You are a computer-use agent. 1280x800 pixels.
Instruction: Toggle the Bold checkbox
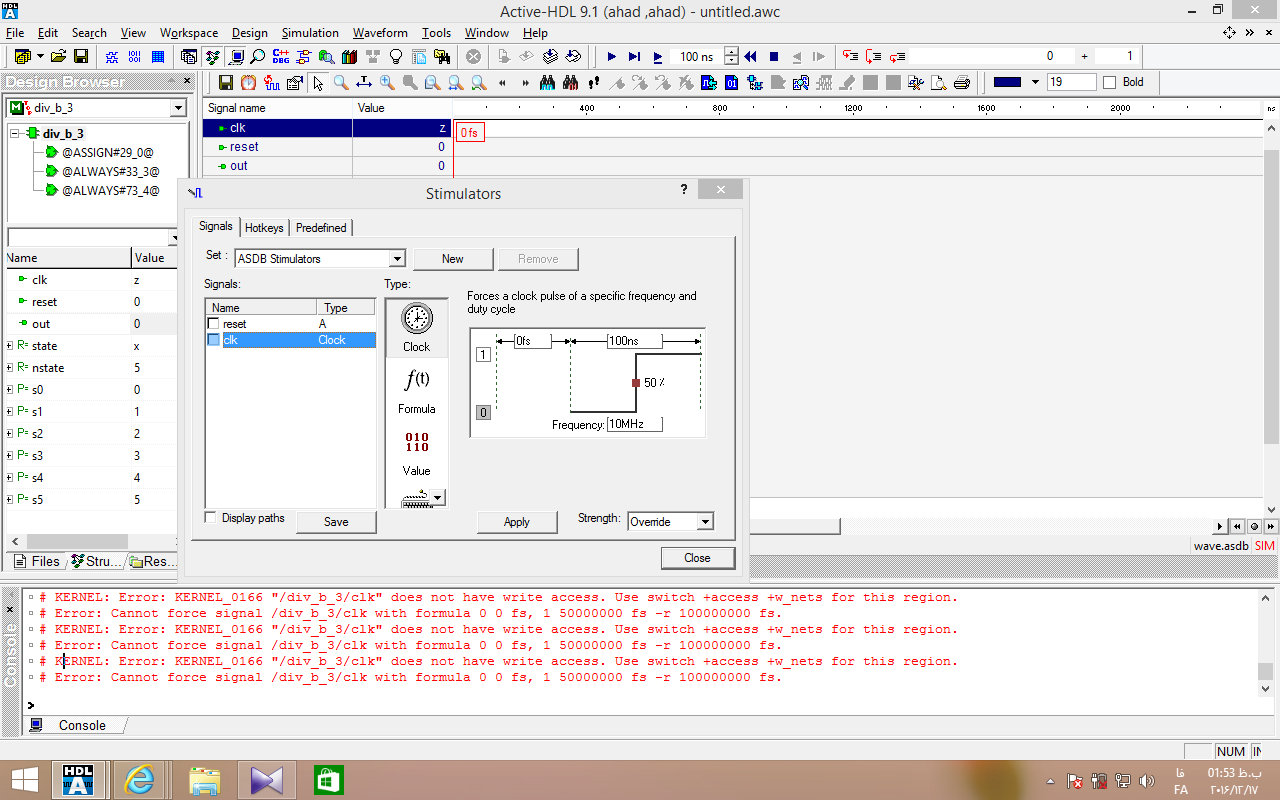click(x=1109, y=82)
